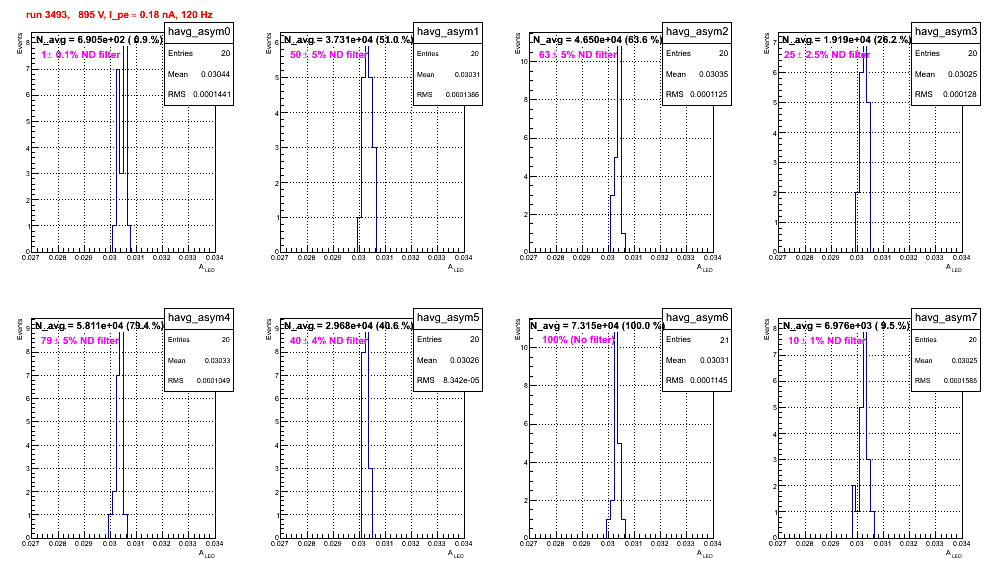Click the N_avg = 4.650e+04 label

pyautogui.click(x=597, y=40)
